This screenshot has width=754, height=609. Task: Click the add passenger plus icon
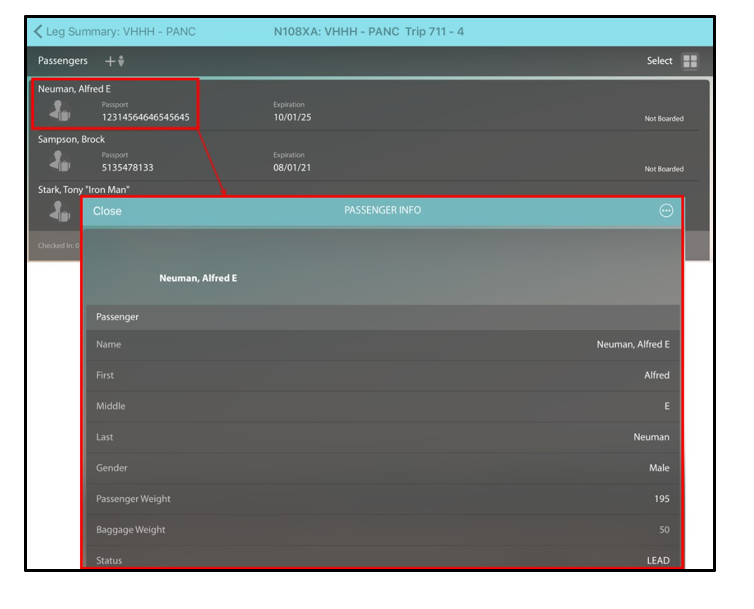(x=115, y=61)
